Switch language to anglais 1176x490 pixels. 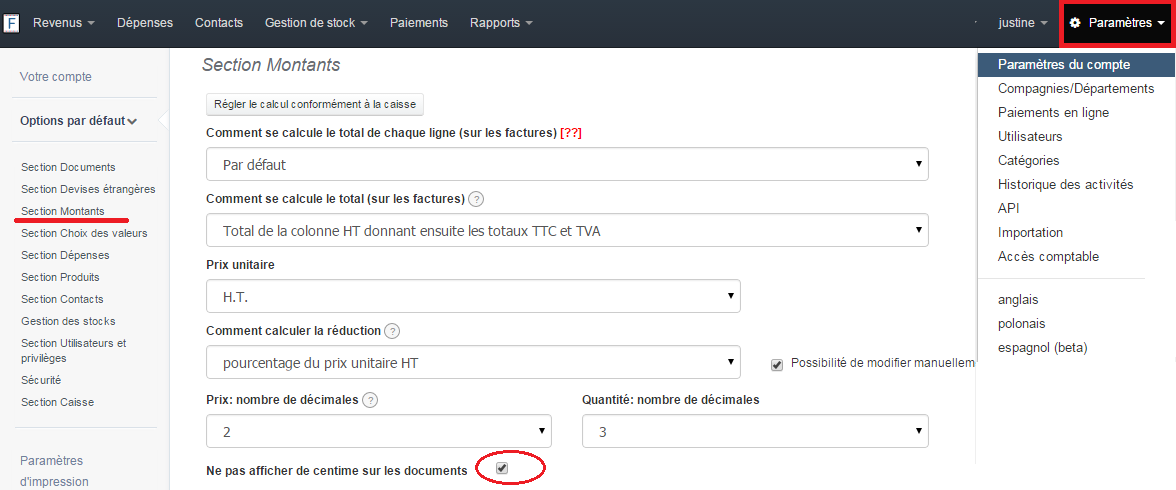coord(1018,300)
